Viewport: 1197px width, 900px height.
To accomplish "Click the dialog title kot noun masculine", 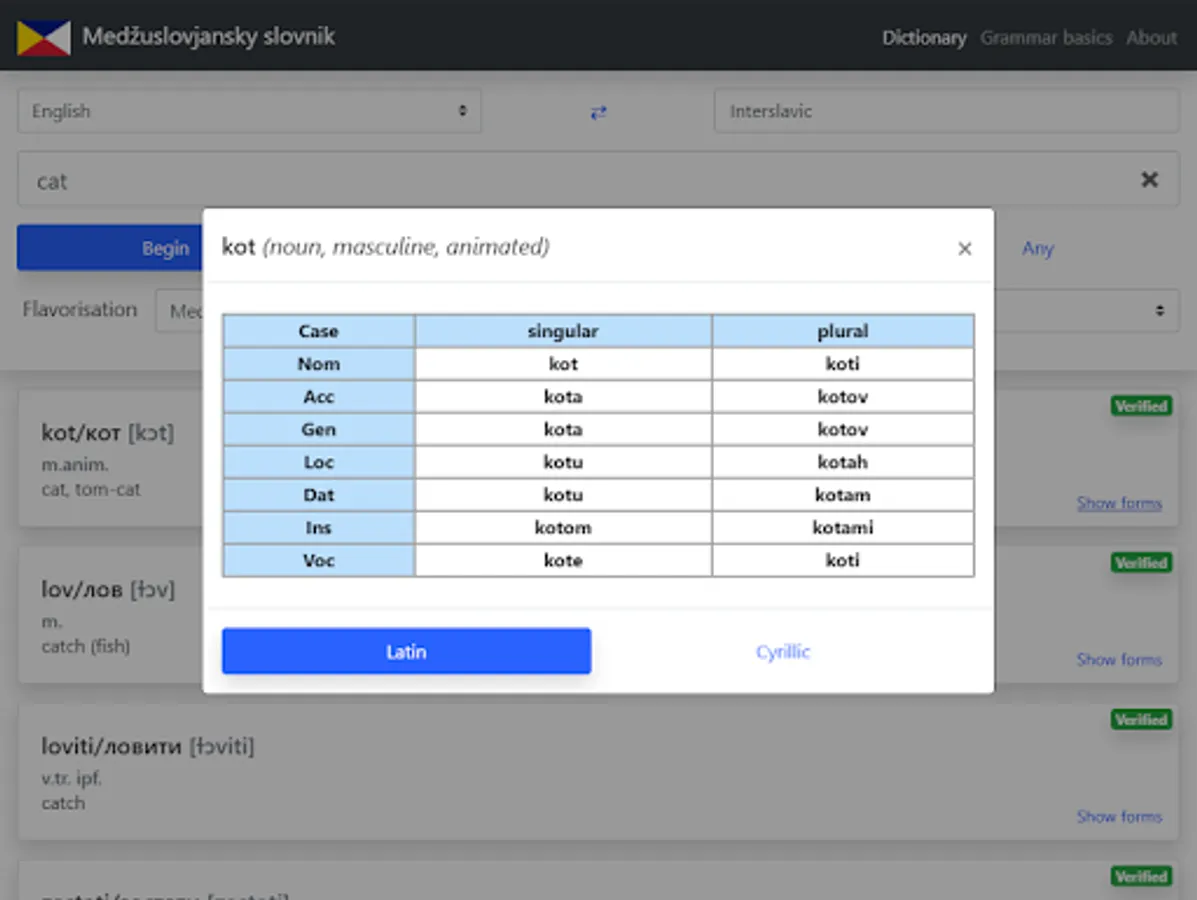I will [x=386, y=247].
